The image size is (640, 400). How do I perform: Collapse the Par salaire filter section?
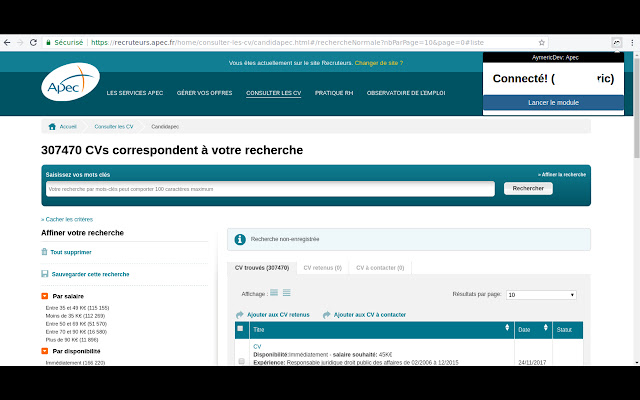(44, 296)
